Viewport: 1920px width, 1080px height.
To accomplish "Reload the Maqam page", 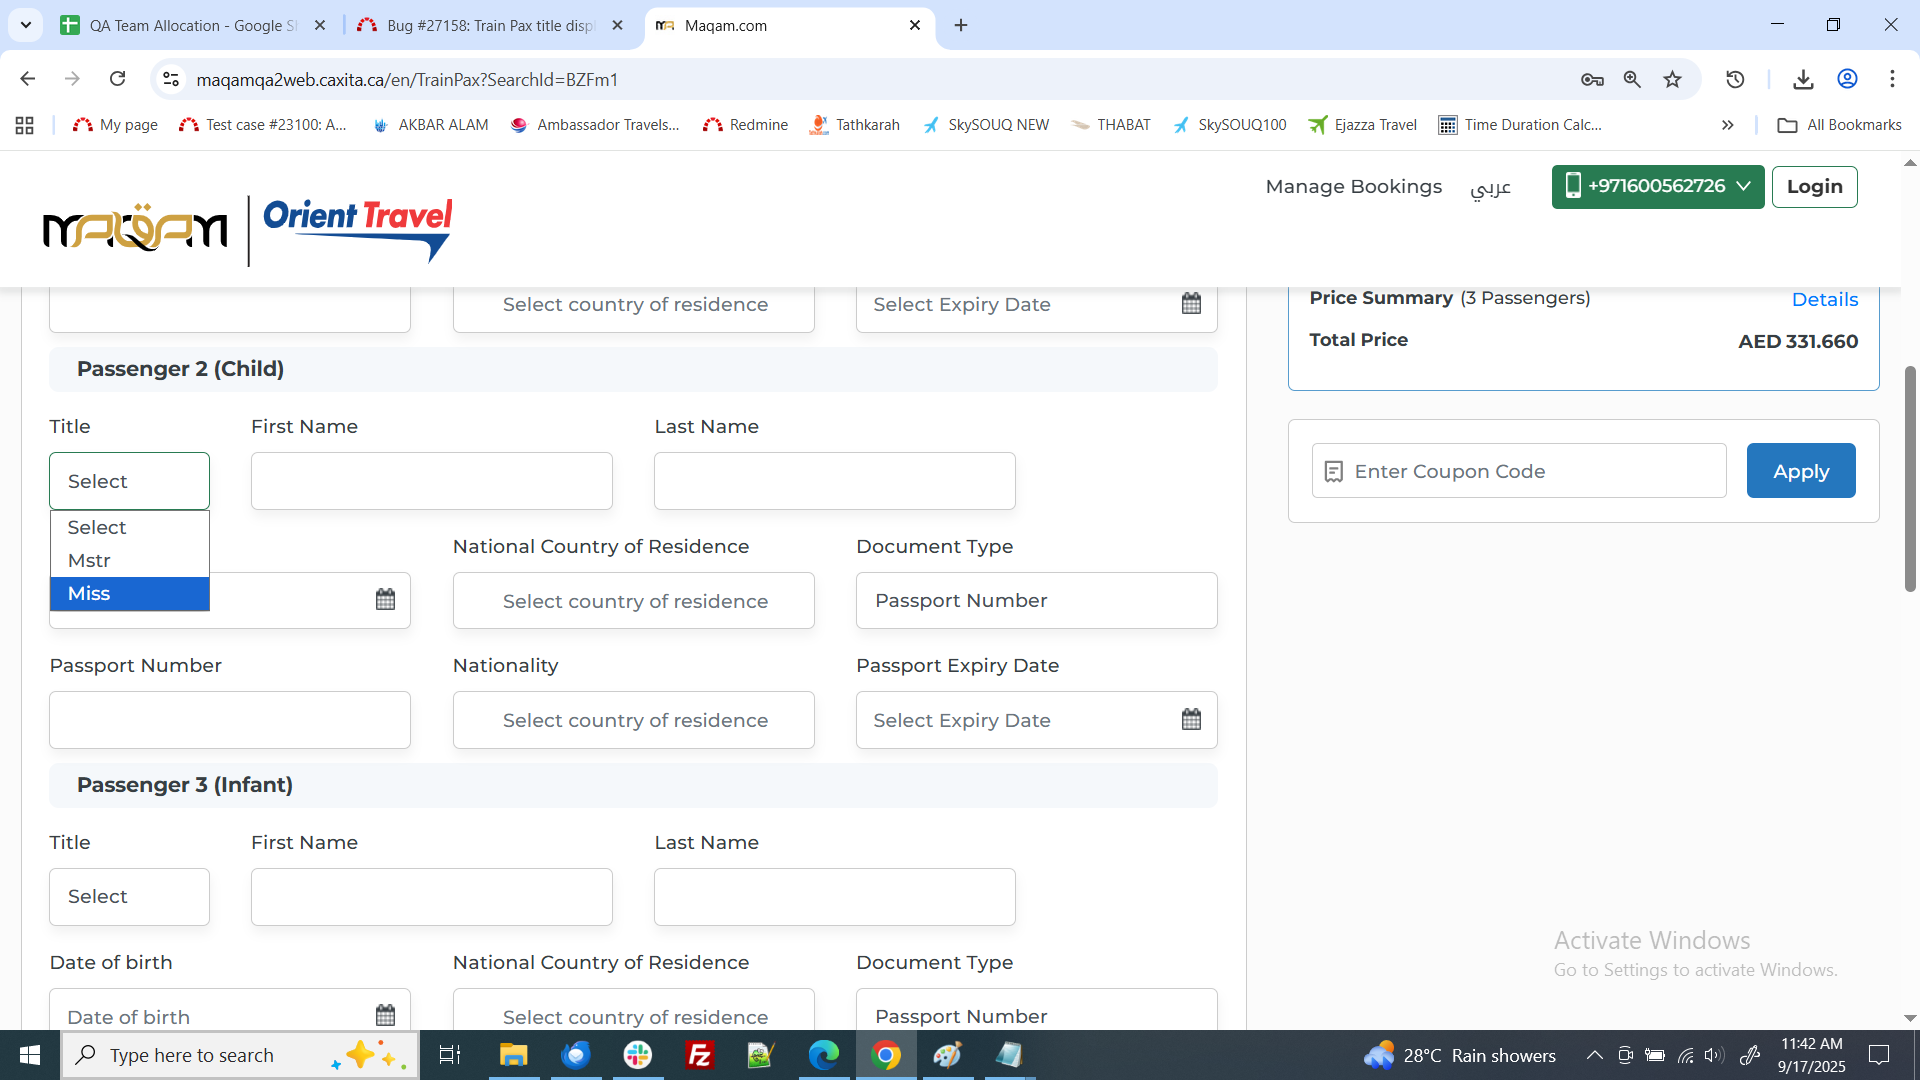I will 118,79.
